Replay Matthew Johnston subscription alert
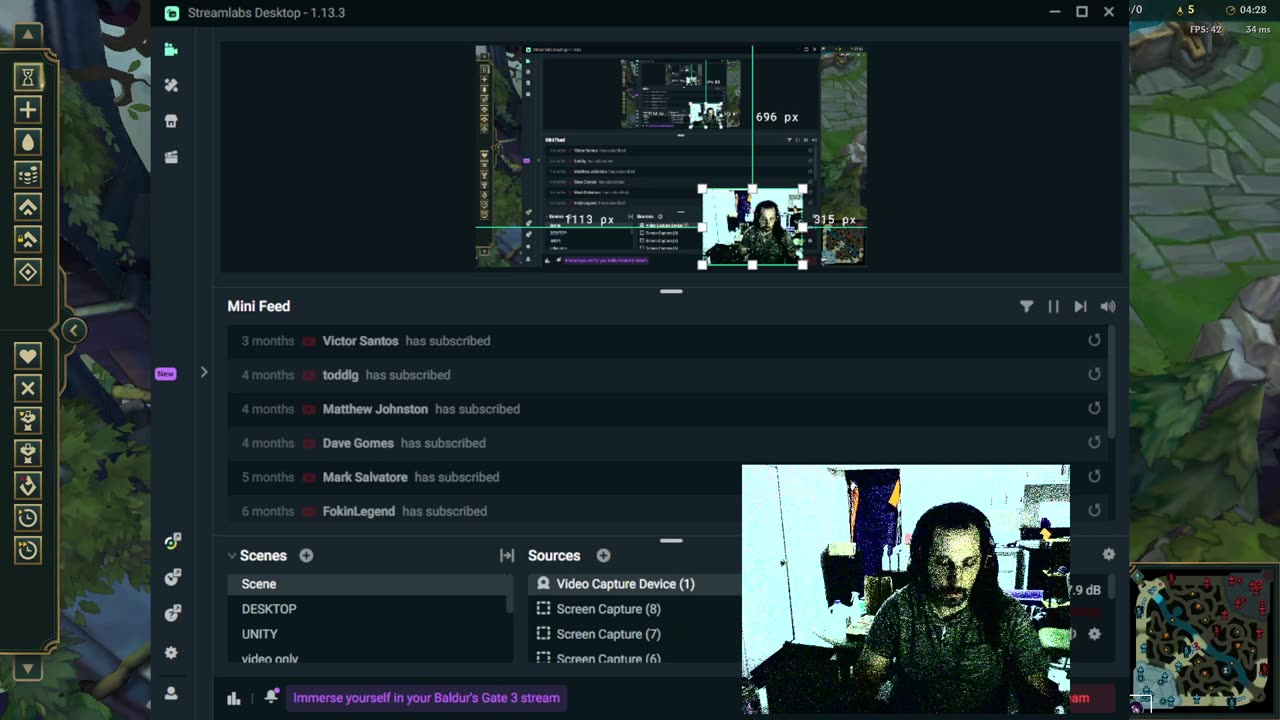Screen dimensions: 1280x720 coord(1094,408)
